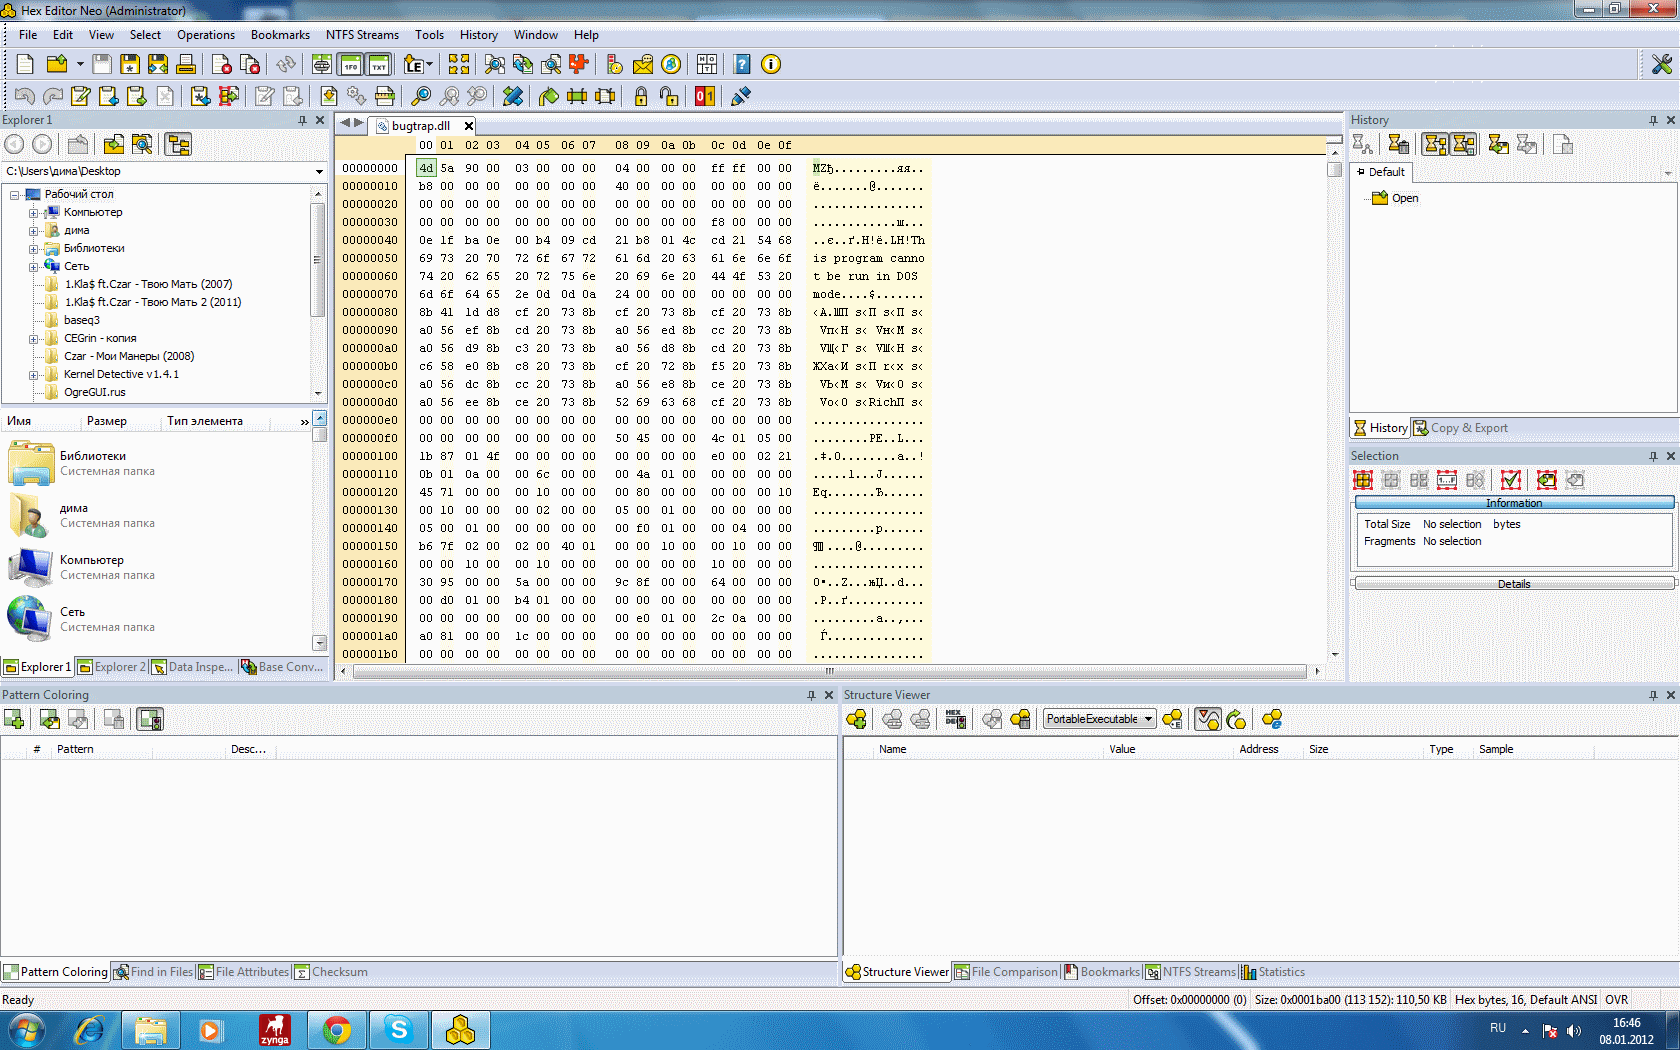Open the Operations menu
This screenshot has height=1050, width=1680.
(206, 35)
